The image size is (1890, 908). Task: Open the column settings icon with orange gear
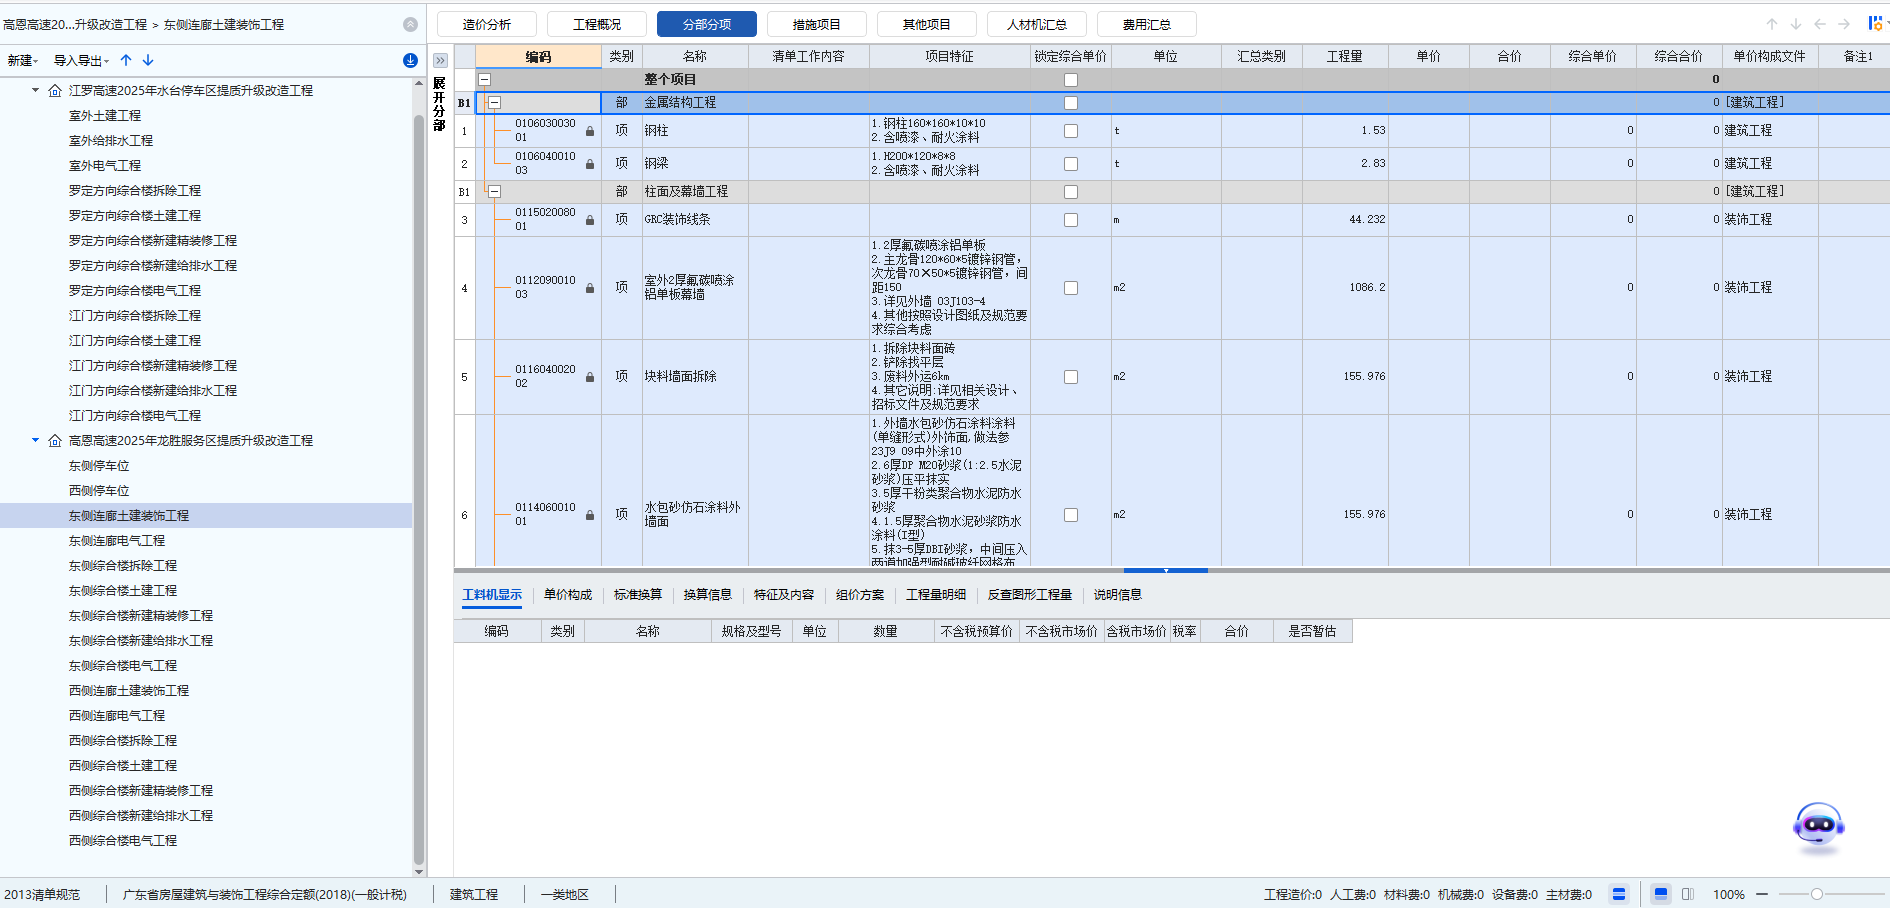(x=1875, y=24)
